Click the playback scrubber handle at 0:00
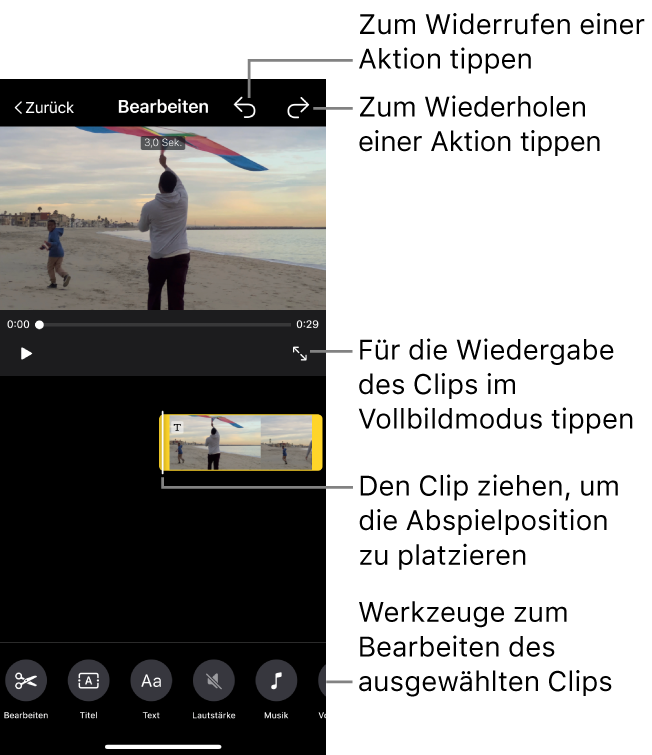This screenshot has width=652, height=755. tap(39, 325)
